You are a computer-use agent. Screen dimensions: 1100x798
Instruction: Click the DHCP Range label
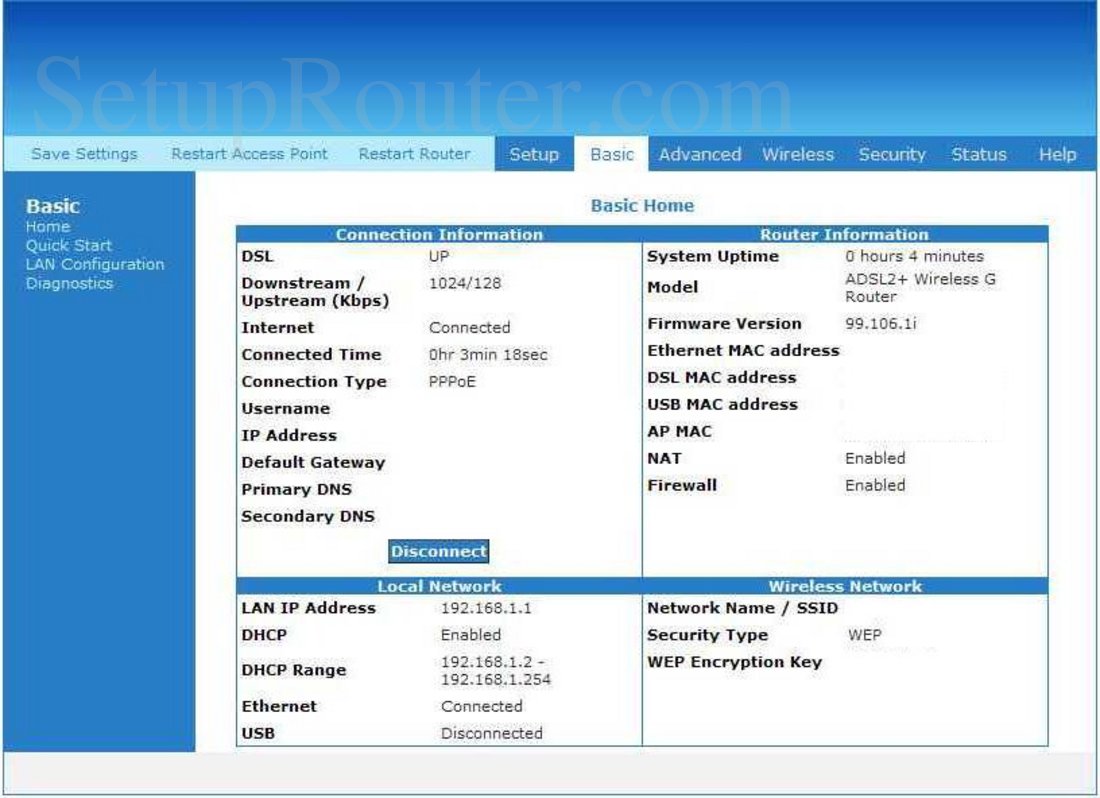pos(293,670)
